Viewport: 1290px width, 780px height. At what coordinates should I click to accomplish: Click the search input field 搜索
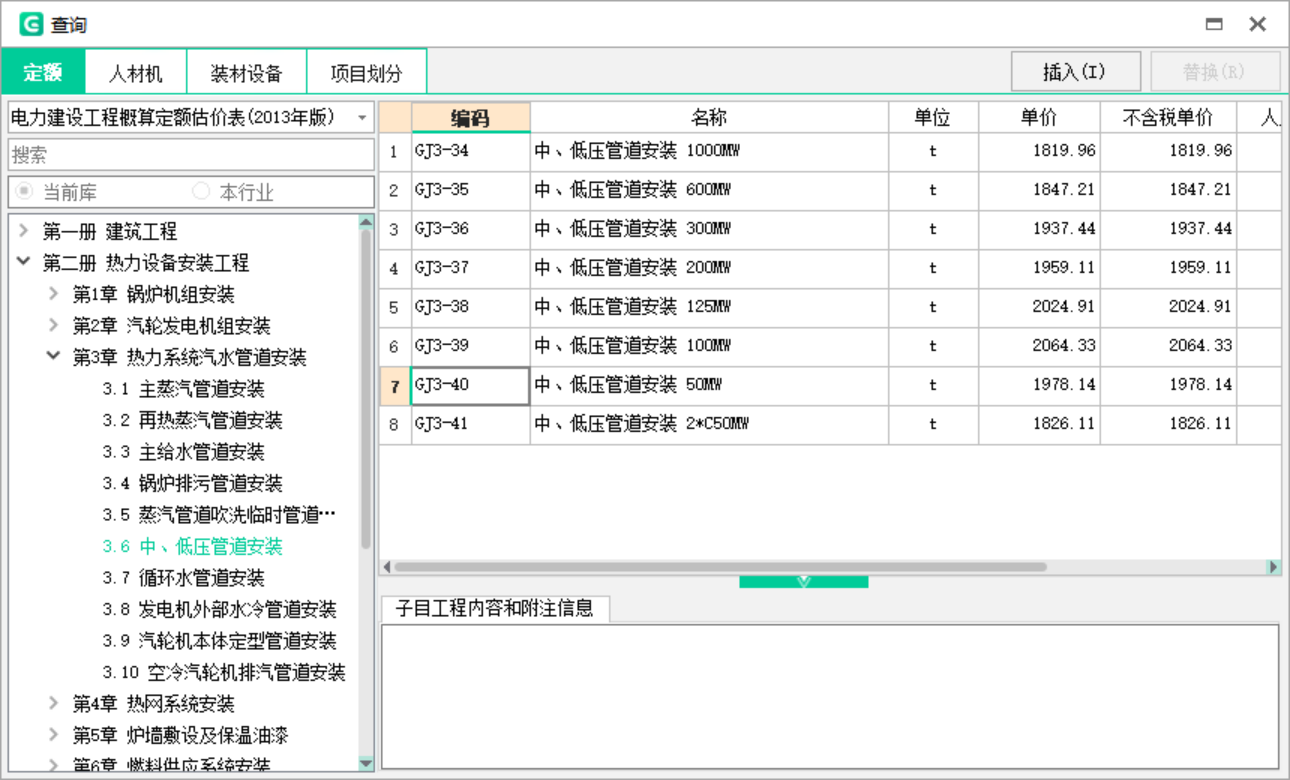point(191,155)
